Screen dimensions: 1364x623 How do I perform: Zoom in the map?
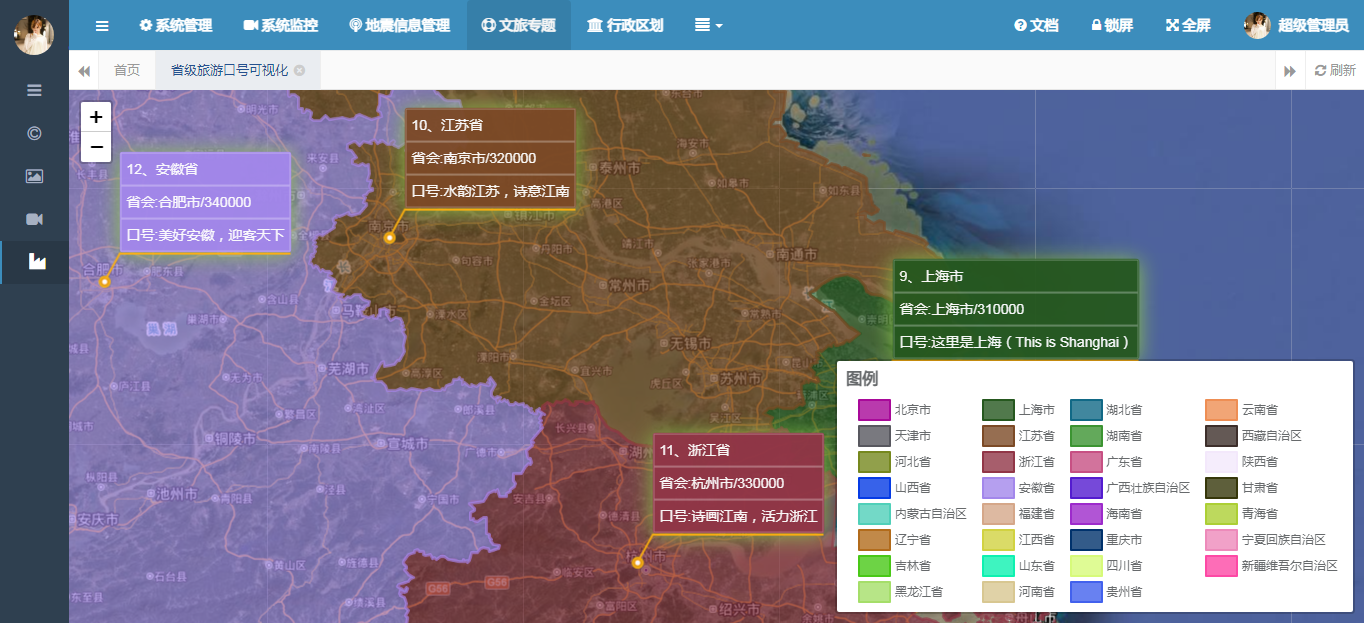(x=96, y=116)
